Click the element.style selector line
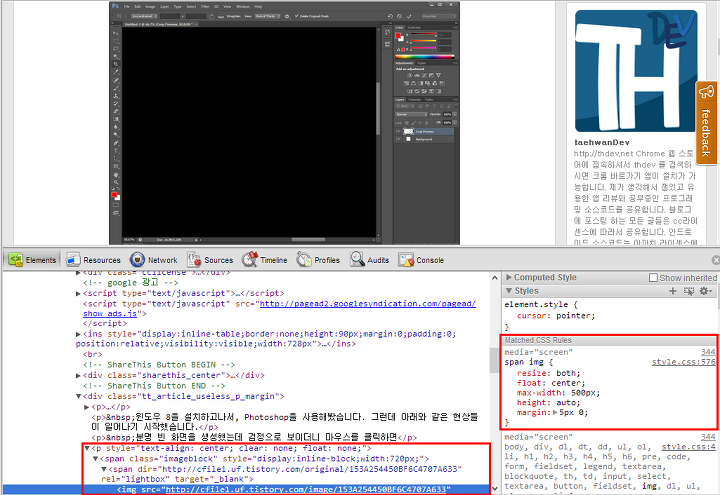The width and height of the screenshot is (720, 495). point(541,304)
